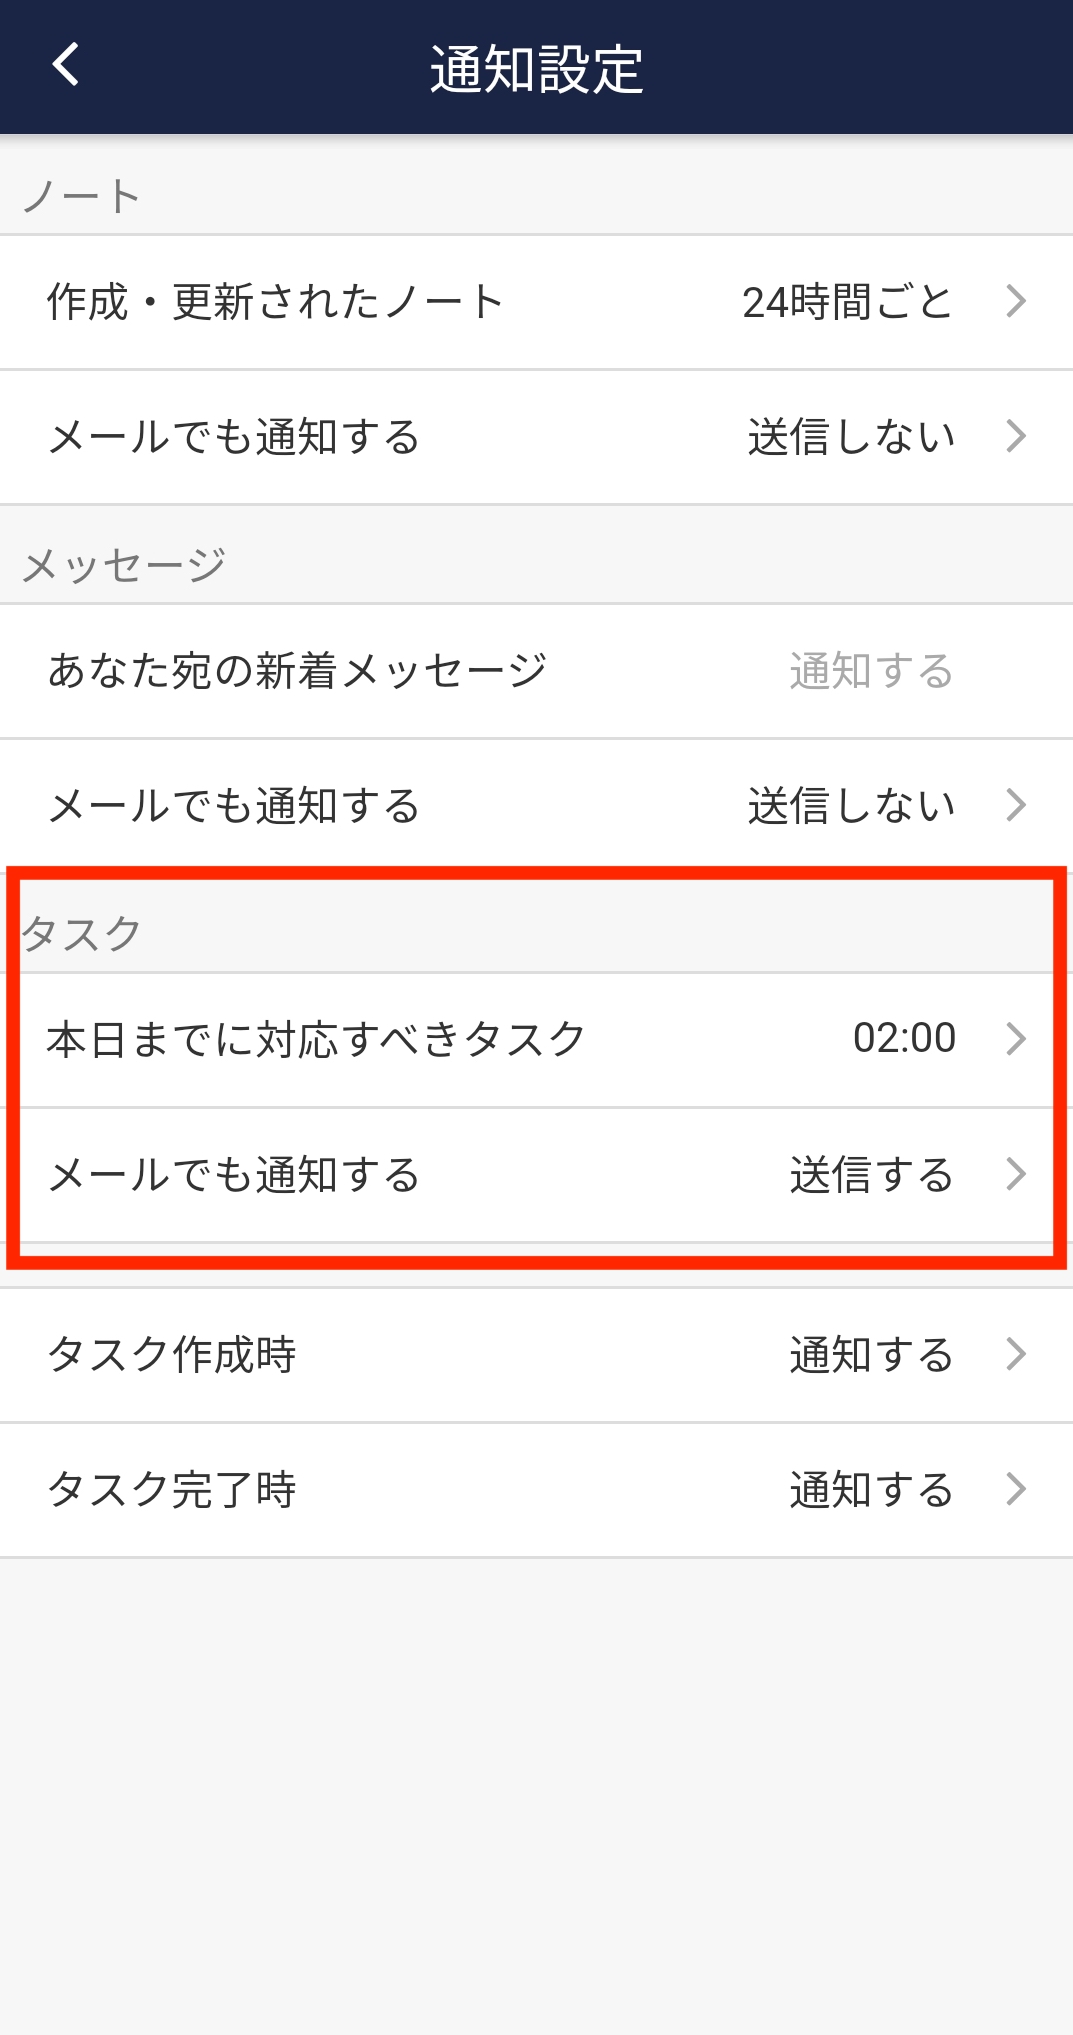This screenshot has height=2035, width=1073.
Task: Adjust the 02:00 notification time
Action: point(903,1038)
